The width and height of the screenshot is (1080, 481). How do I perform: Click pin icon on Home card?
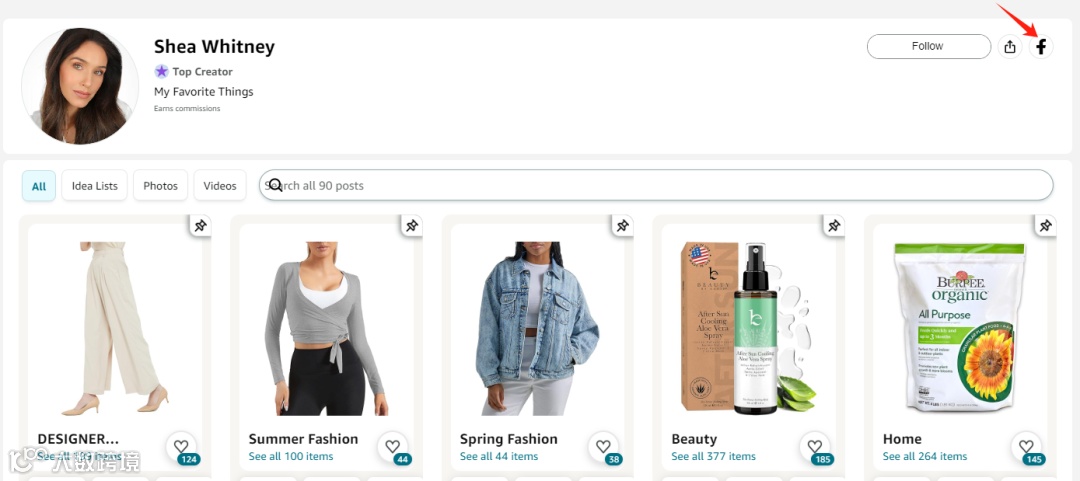tap(1045, 226)
